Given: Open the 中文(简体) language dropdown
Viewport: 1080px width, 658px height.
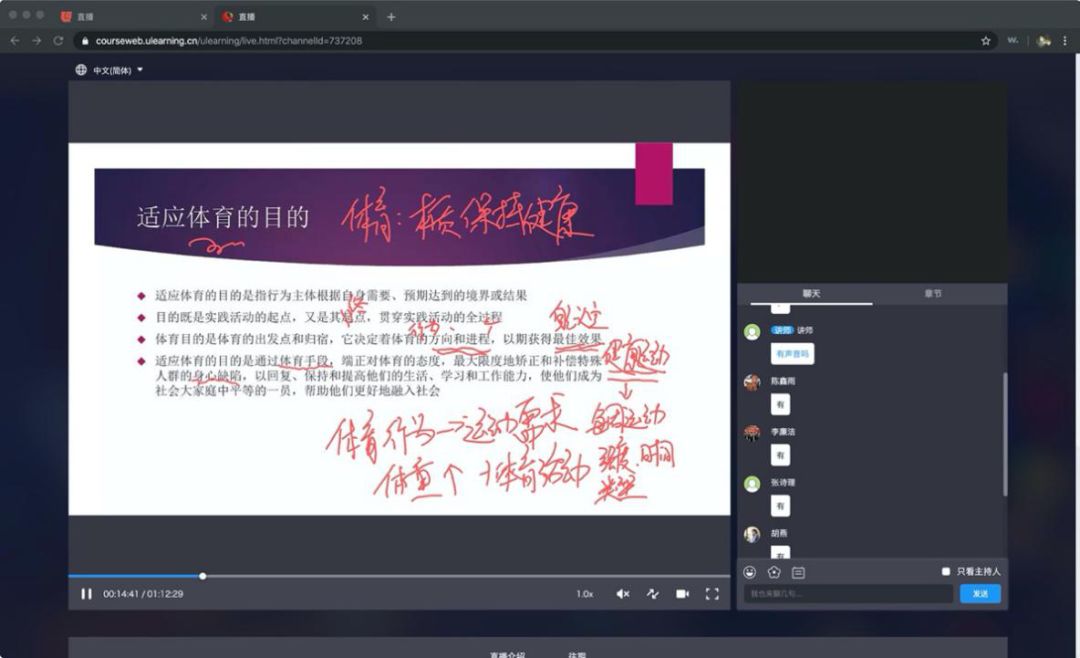Looking at the screenshot, I should (x=111, y=70).
